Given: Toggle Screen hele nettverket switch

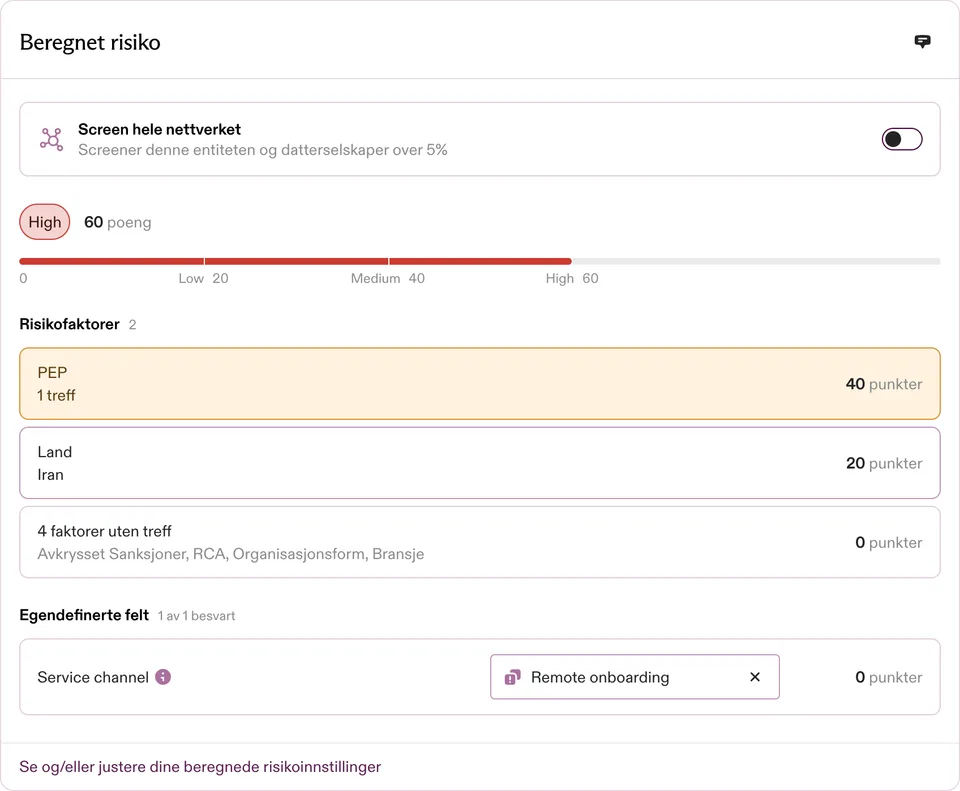Looking at the screenshot, I should coord(902,139).
